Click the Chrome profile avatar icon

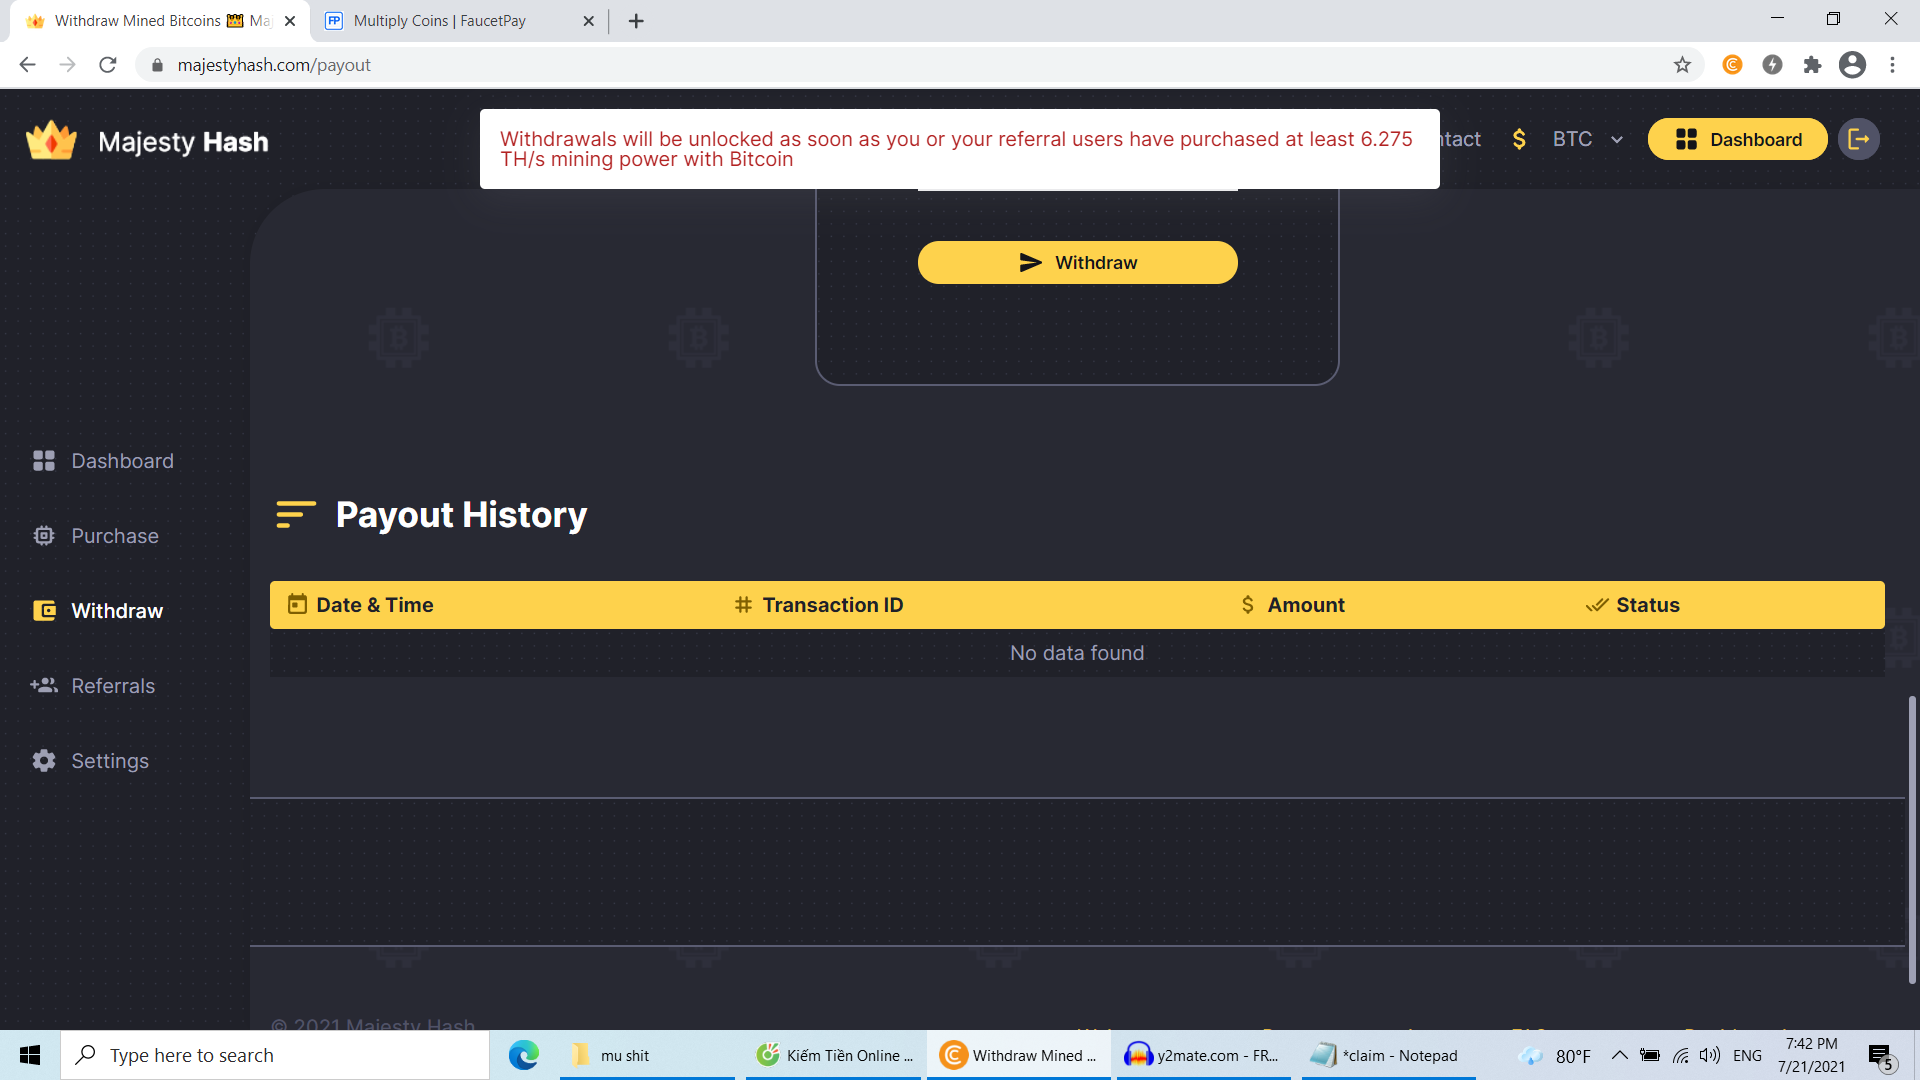pyautogui.click(x=1852, y=65)
